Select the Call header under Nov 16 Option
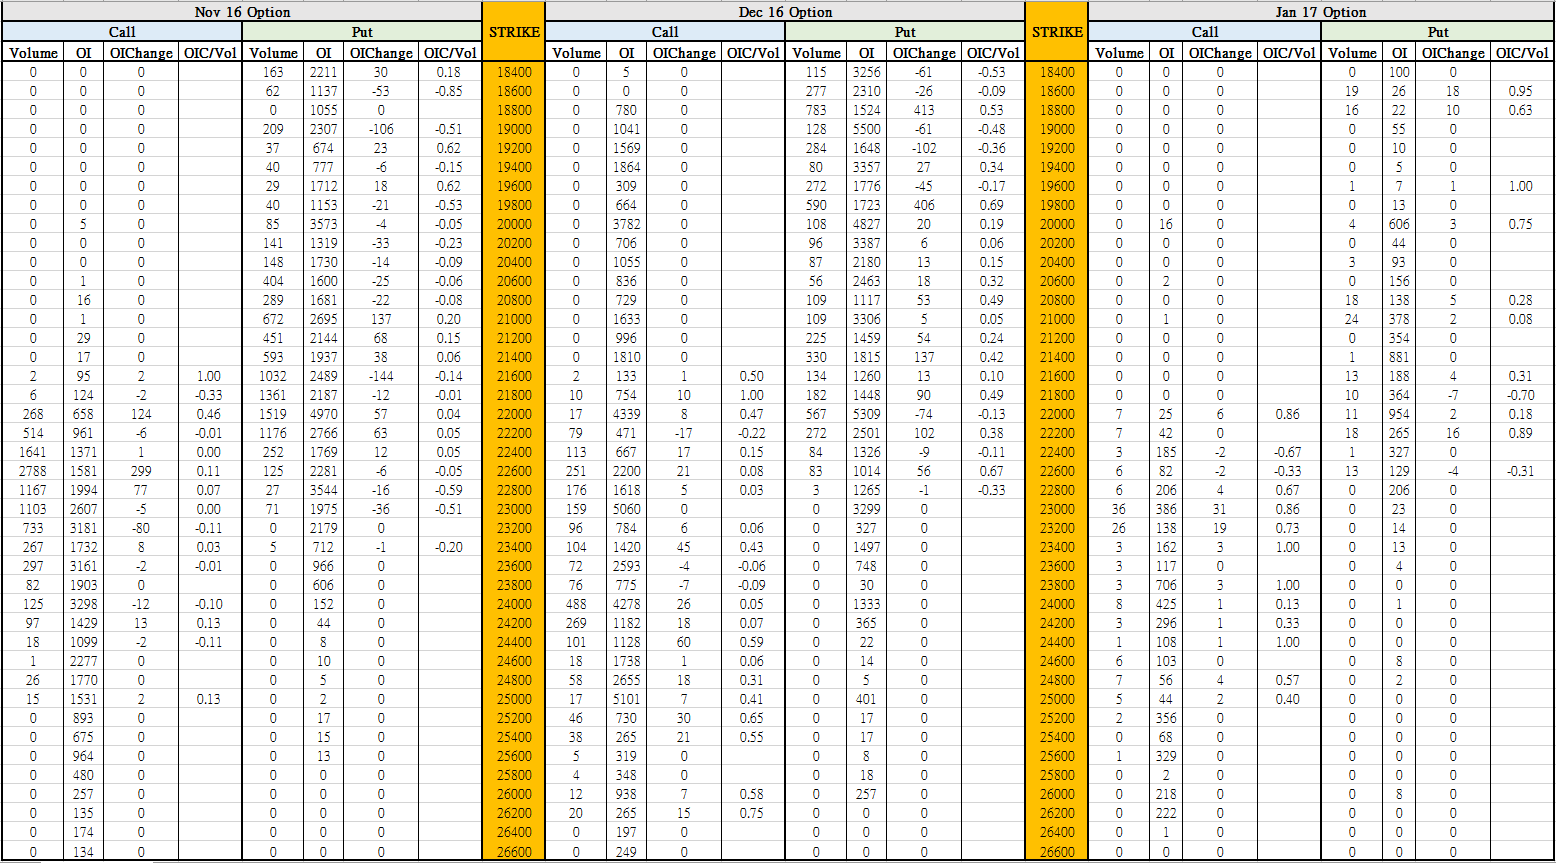Image resolution: width=1556 pixels, height=863 pixels. tap(122, 32)
